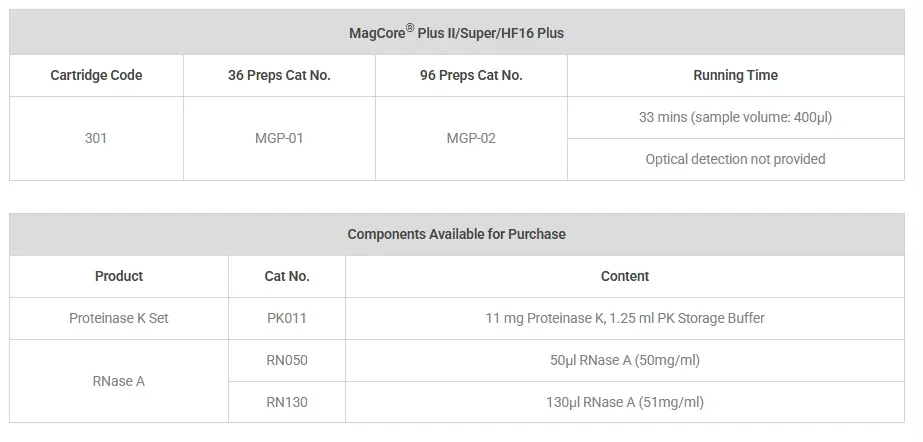This screenshot has width=923, height=442.
Task: Click the Components Available for Purchase header
Action: (x=457, y=234)
